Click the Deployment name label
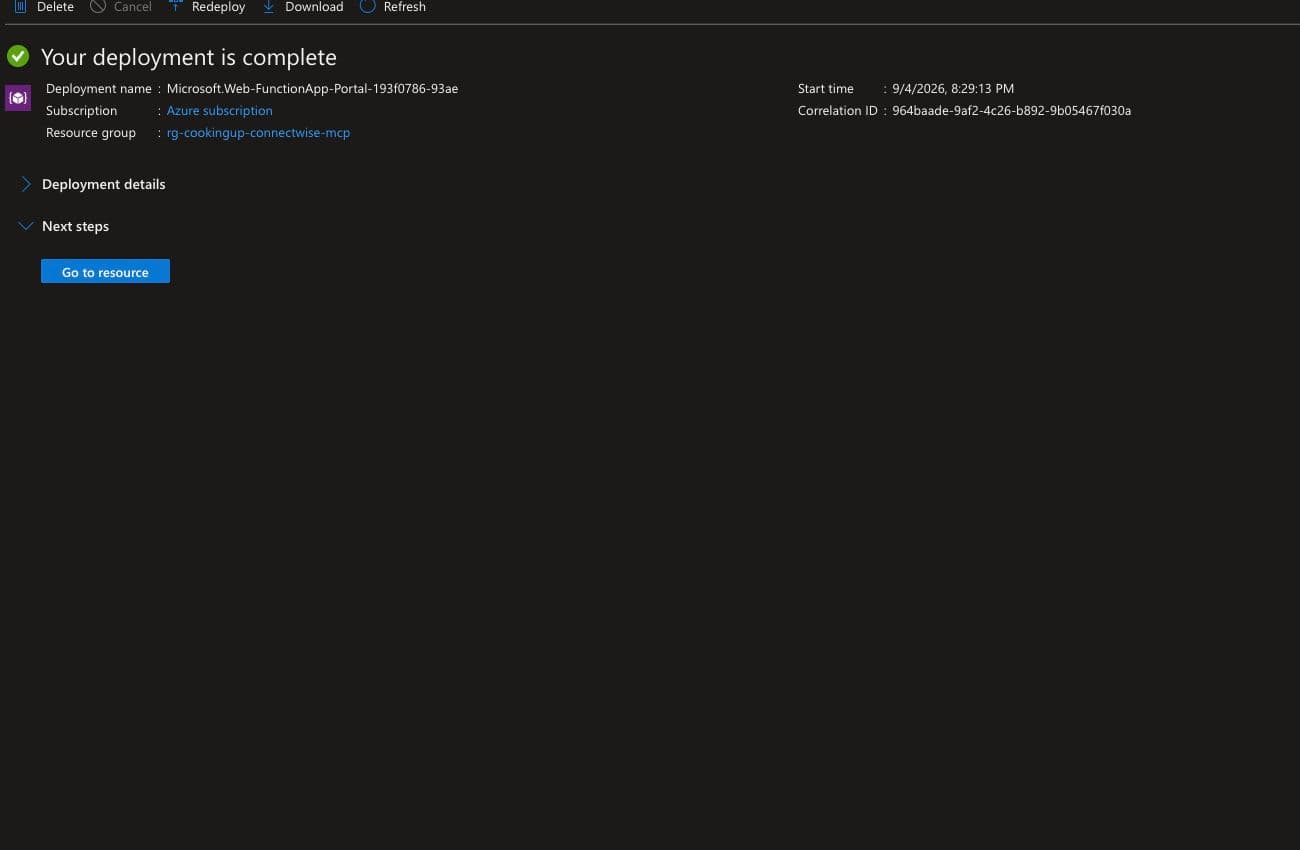The image size is (1300, 850). [x=99, y=89]
